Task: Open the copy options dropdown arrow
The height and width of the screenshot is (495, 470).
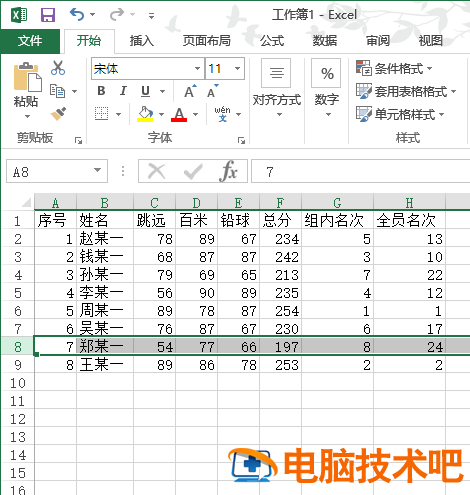Action: [x=75, y=91]
